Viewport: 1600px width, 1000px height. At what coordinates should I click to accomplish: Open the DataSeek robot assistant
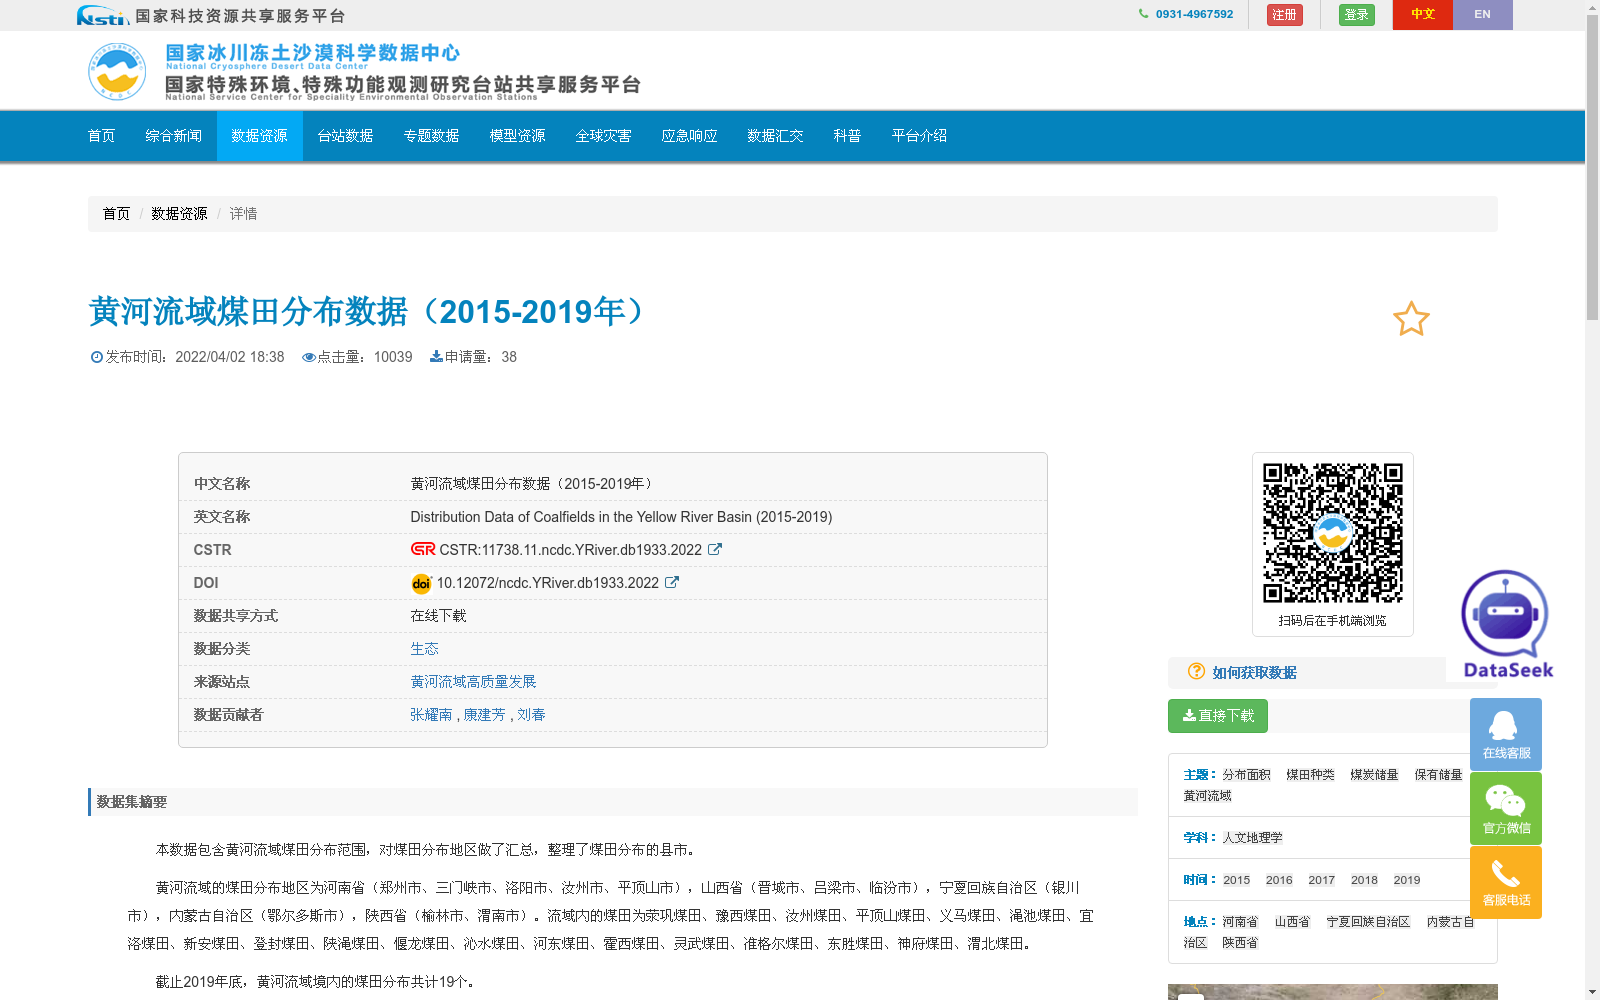tap(1506, 623)
